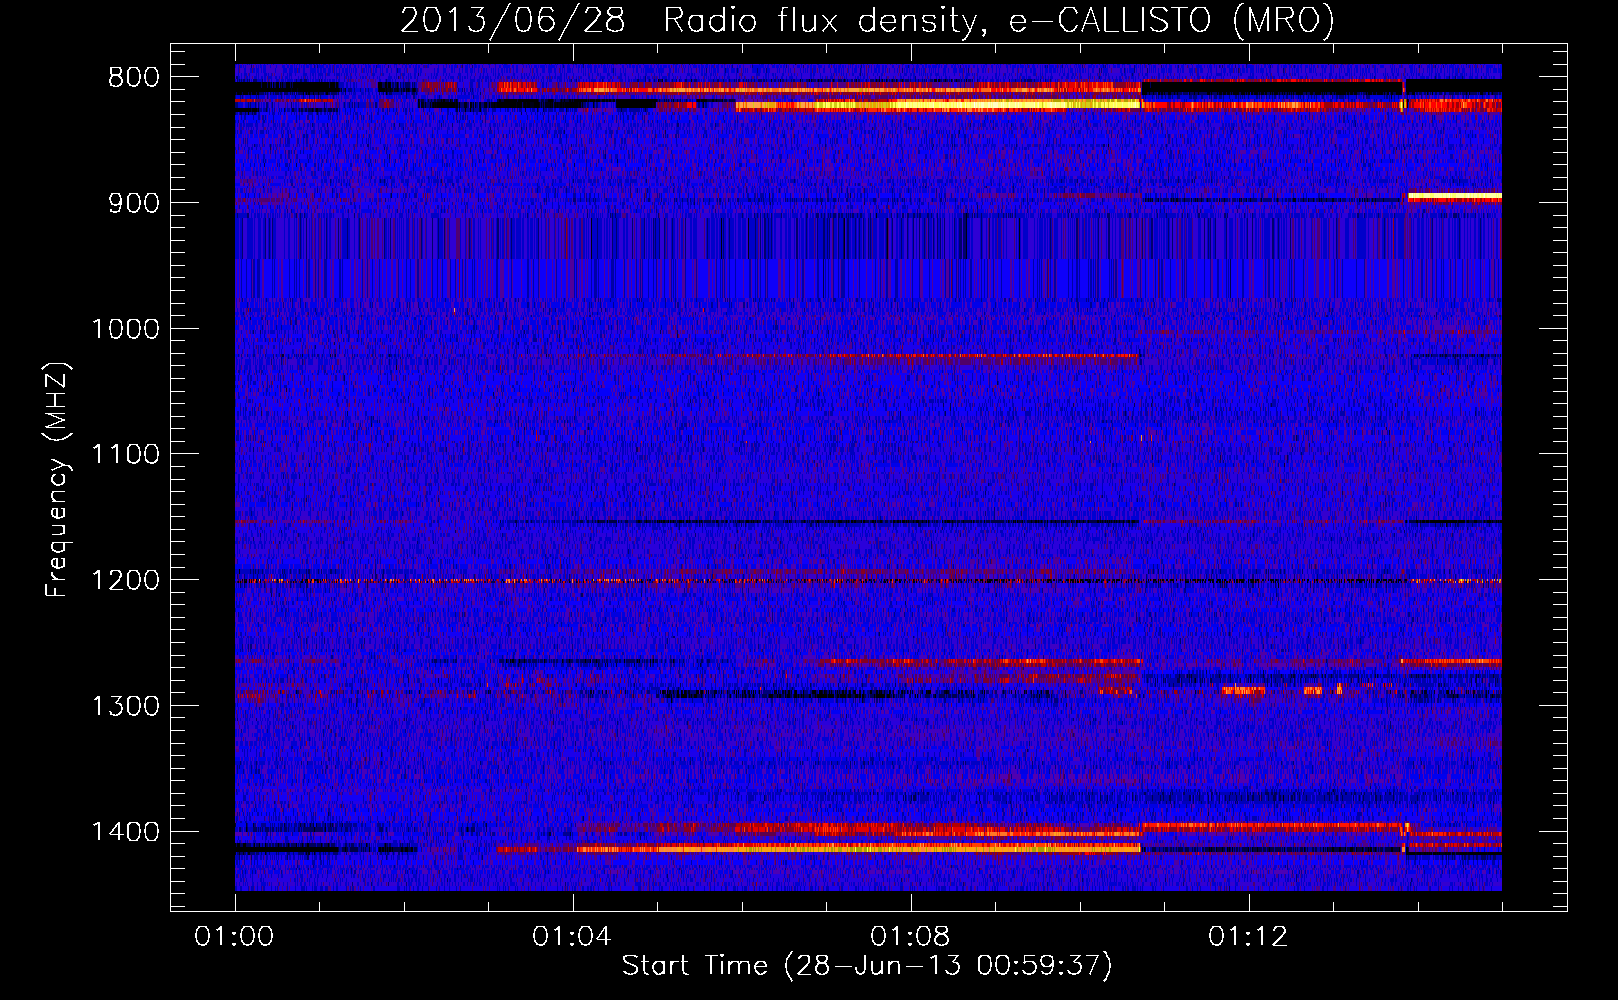This screenshot has height=1000, width=1618.
Task: Click the 1100 frequency tick label
Action: (125, 455)
